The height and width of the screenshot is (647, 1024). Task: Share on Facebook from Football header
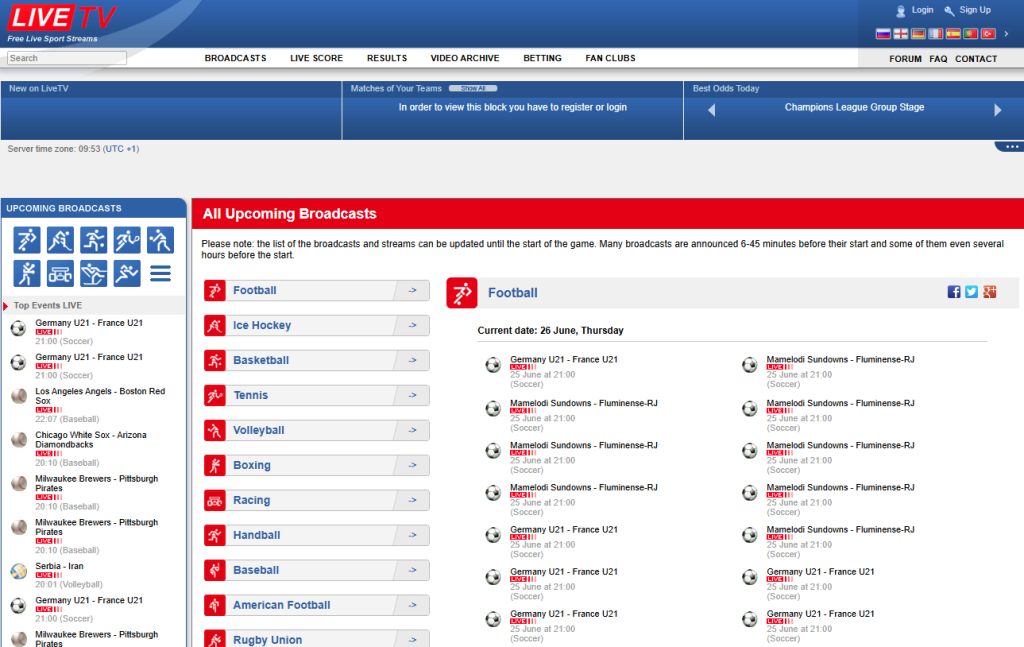tap(954, 292)
